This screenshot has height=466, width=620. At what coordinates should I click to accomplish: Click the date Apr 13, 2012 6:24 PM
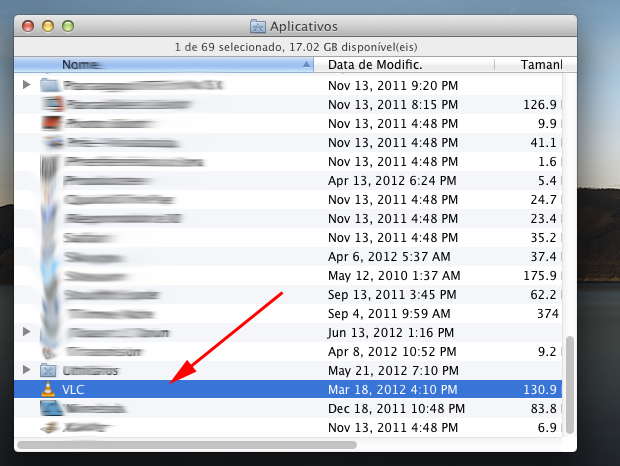click(392, 181)
